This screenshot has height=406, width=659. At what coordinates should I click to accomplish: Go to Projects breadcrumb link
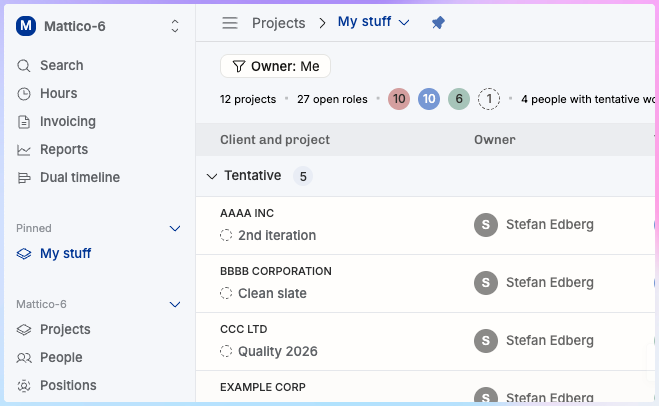coord(279,23)
